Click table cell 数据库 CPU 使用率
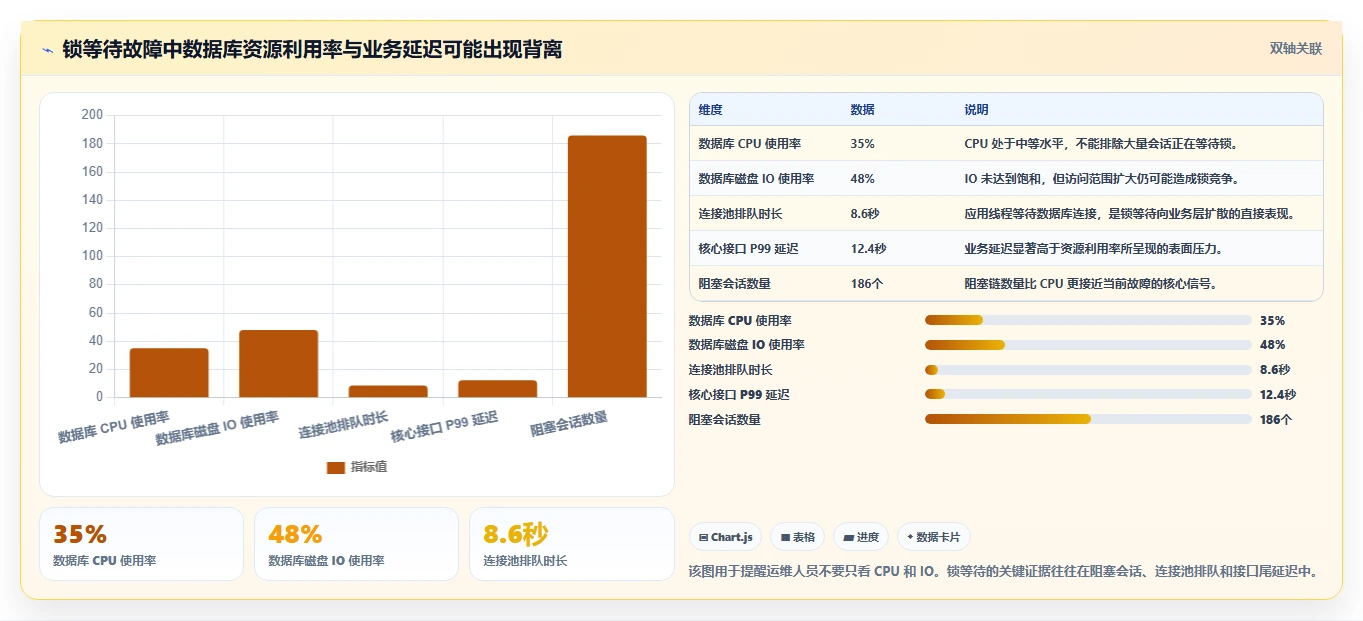 pyautogui.click(x=749, y=144)
